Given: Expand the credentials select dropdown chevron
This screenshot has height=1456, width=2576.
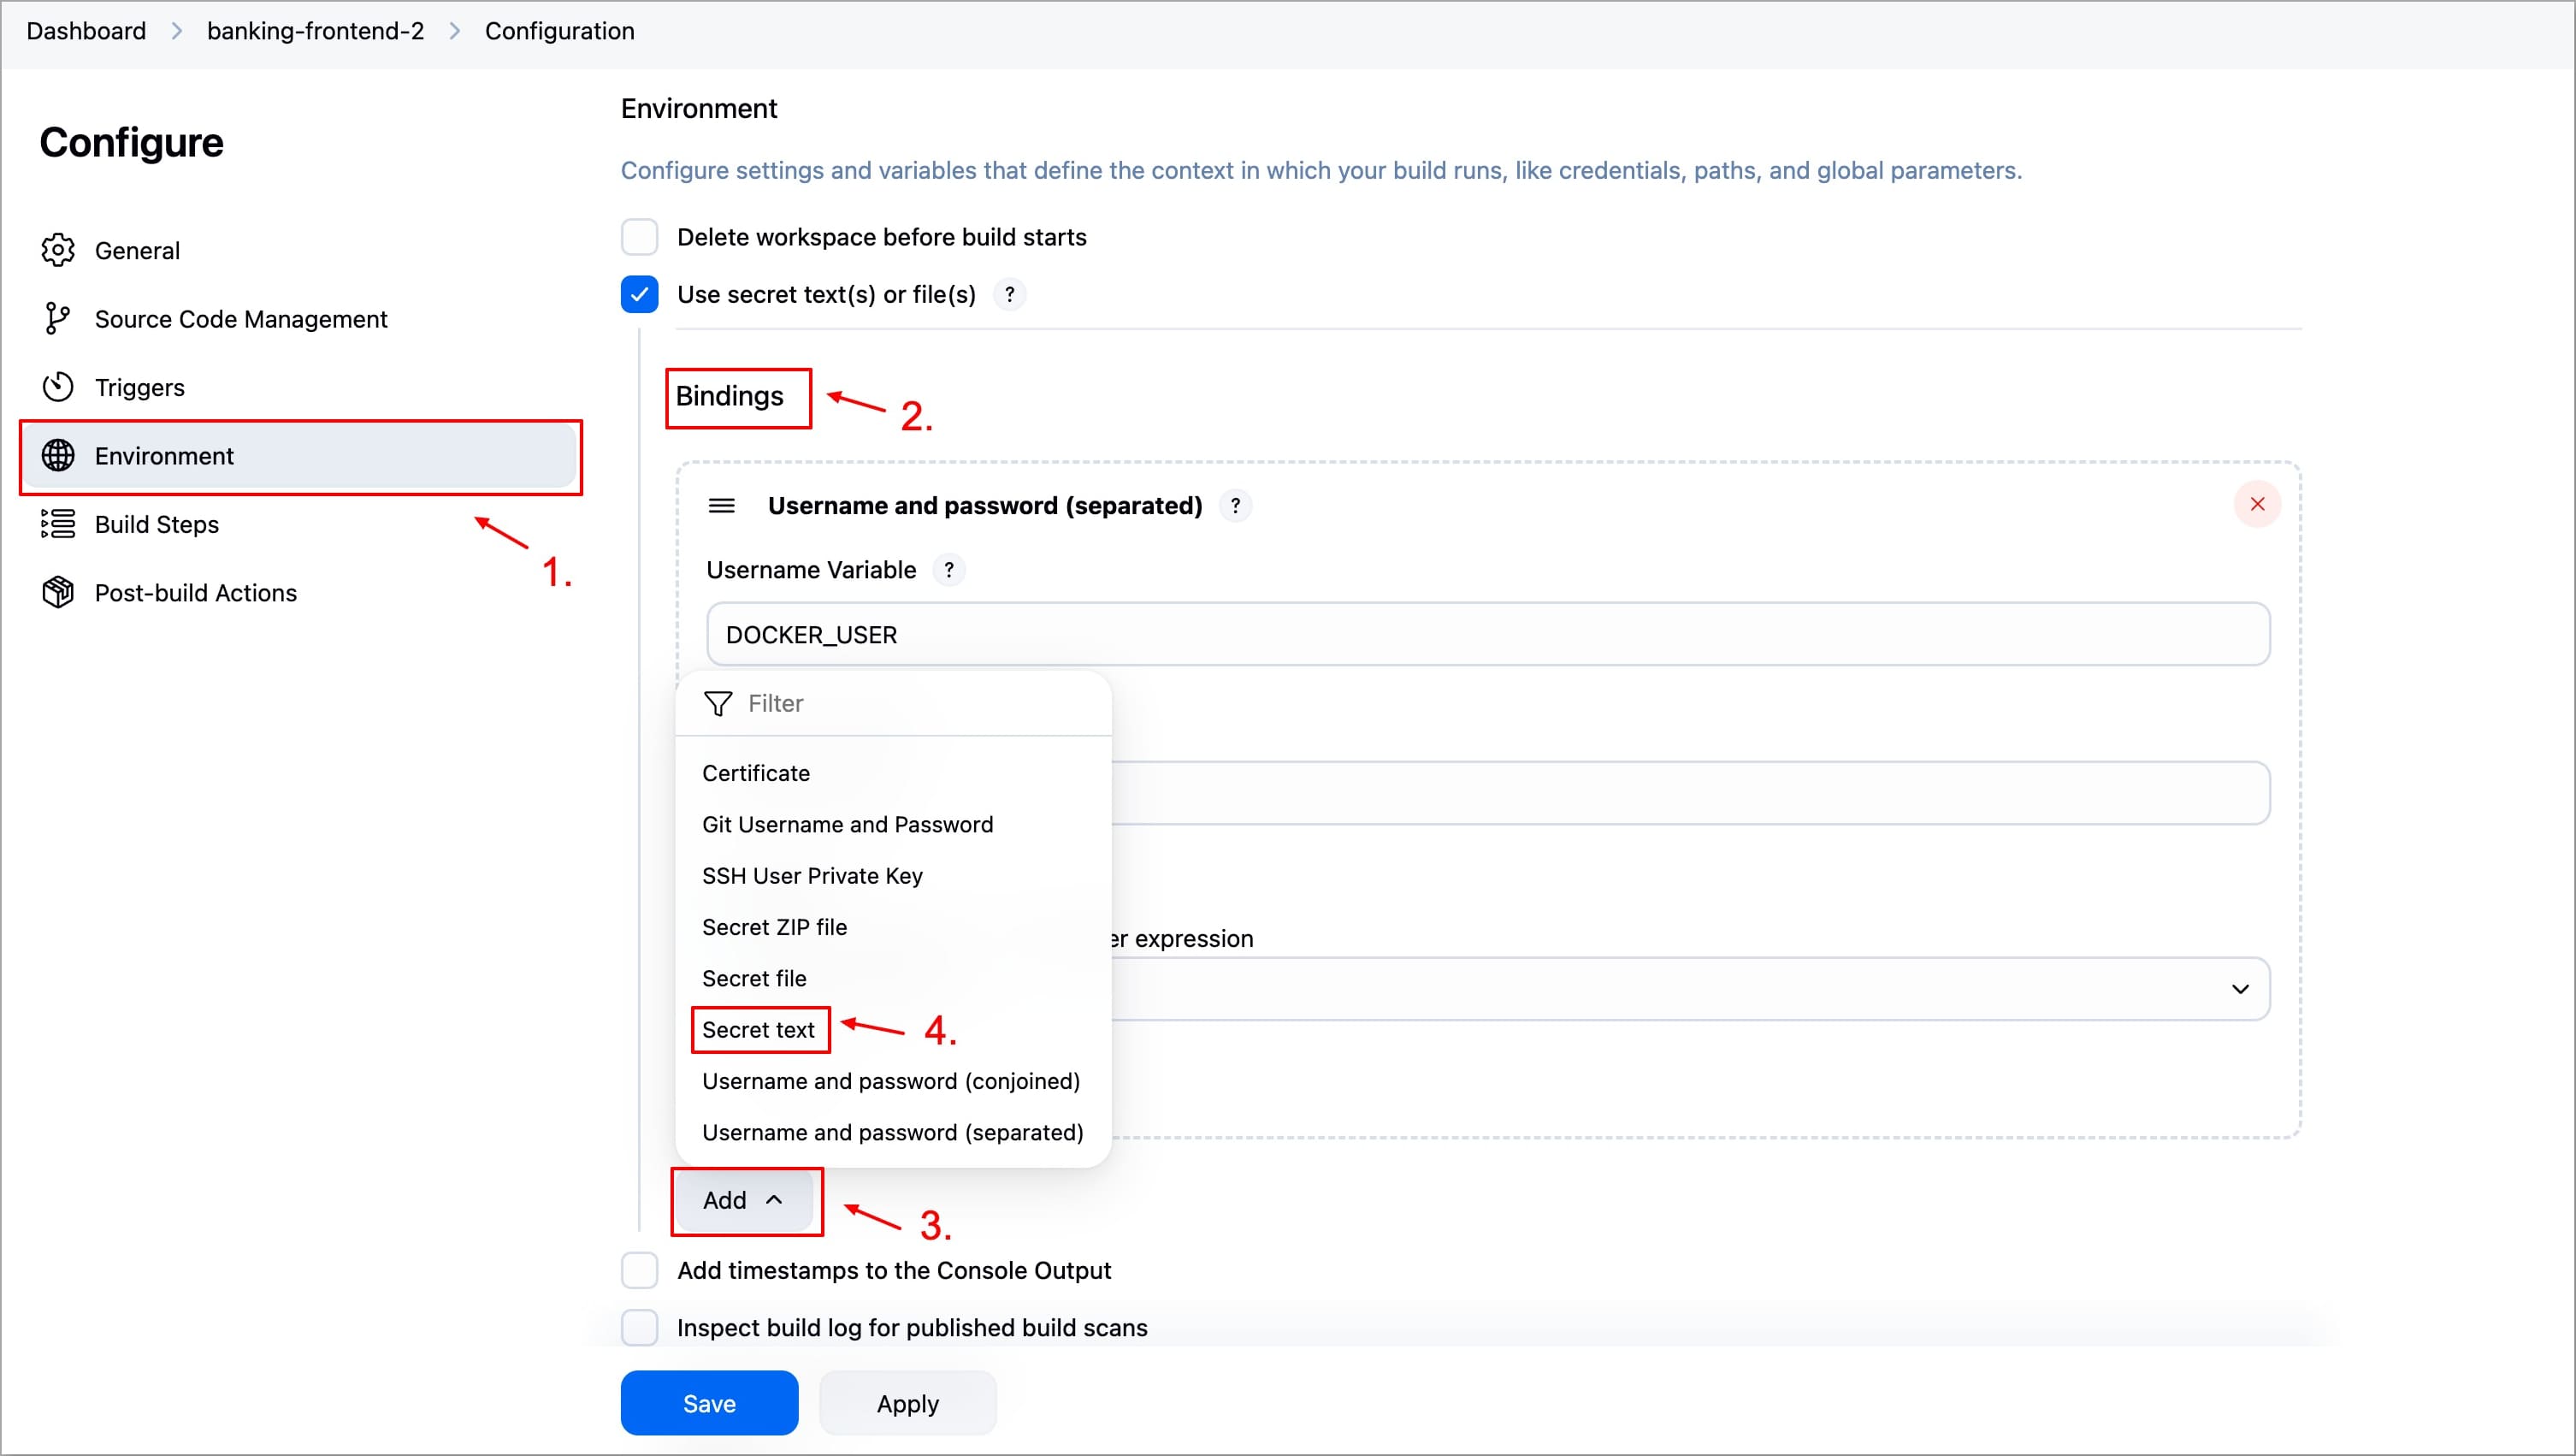Looking at the screenshot, I should click(2240, 989).
